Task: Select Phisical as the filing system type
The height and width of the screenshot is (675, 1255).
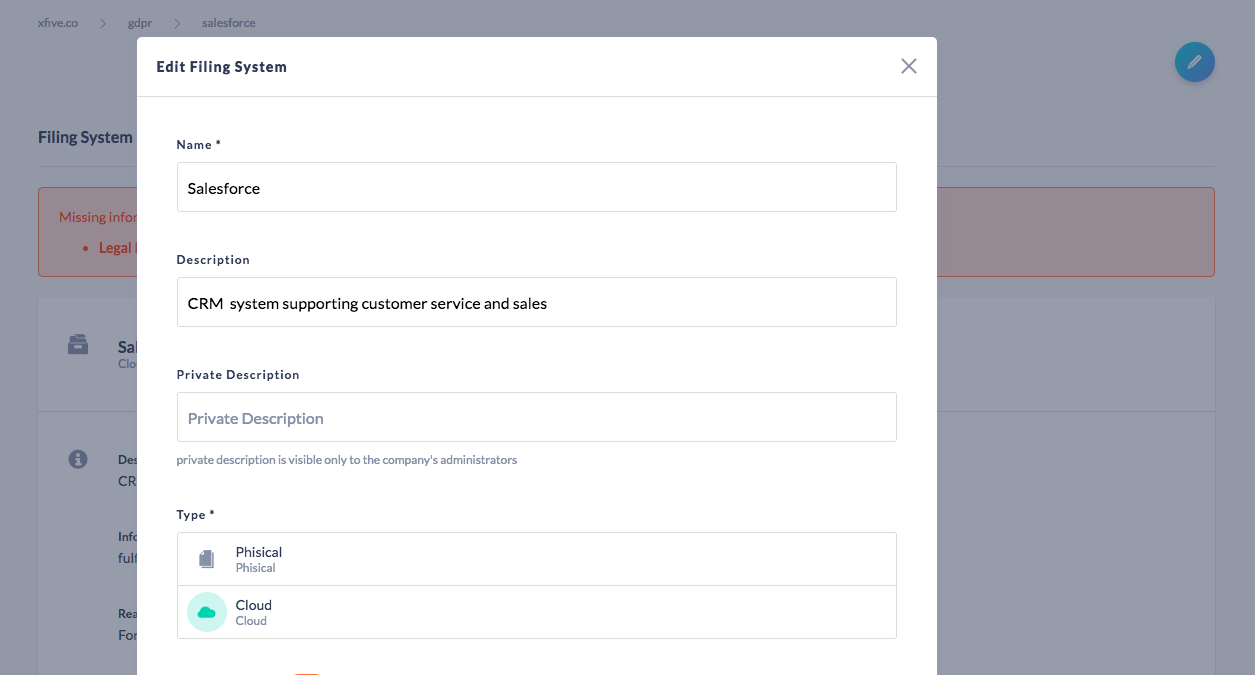Action: 536,558
